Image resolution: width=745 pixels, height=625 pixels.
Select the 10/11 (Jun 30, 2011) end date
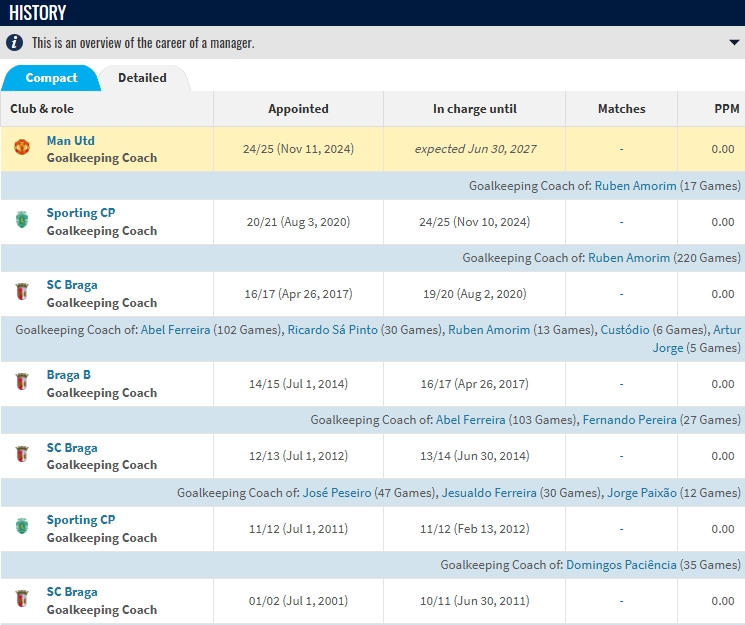(x=475, y=601)
